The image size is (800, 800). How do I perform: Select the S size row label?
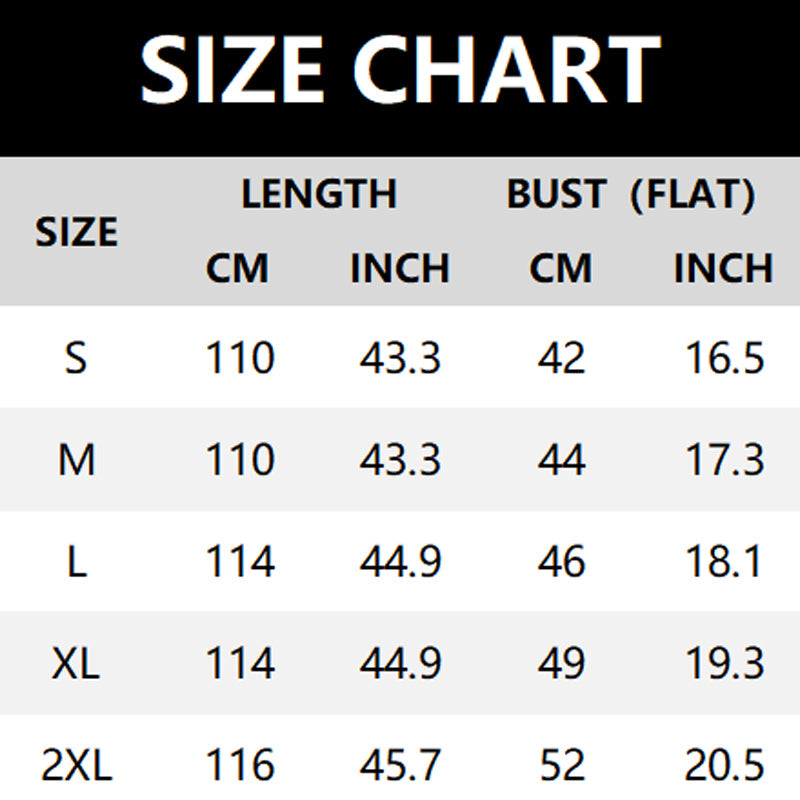pos(76,357)
